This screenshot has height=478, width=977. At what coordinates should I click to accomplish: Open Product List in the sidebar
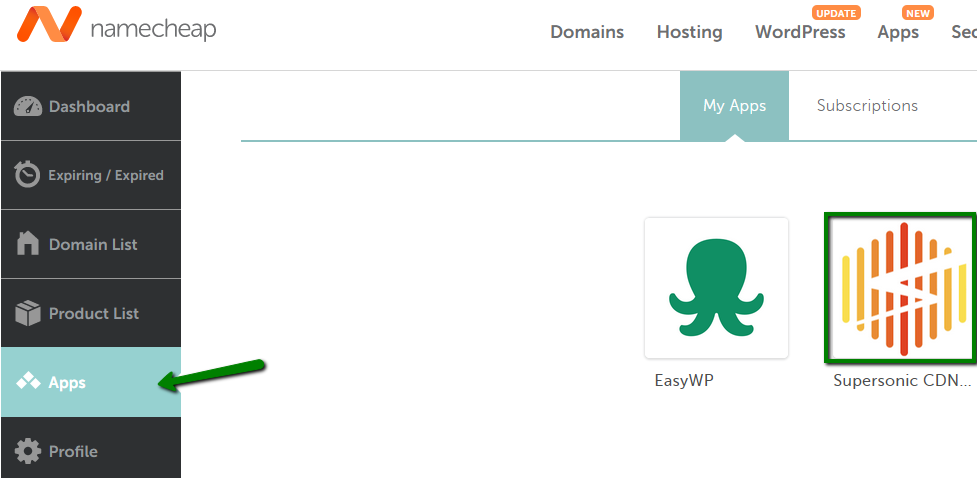91,313
